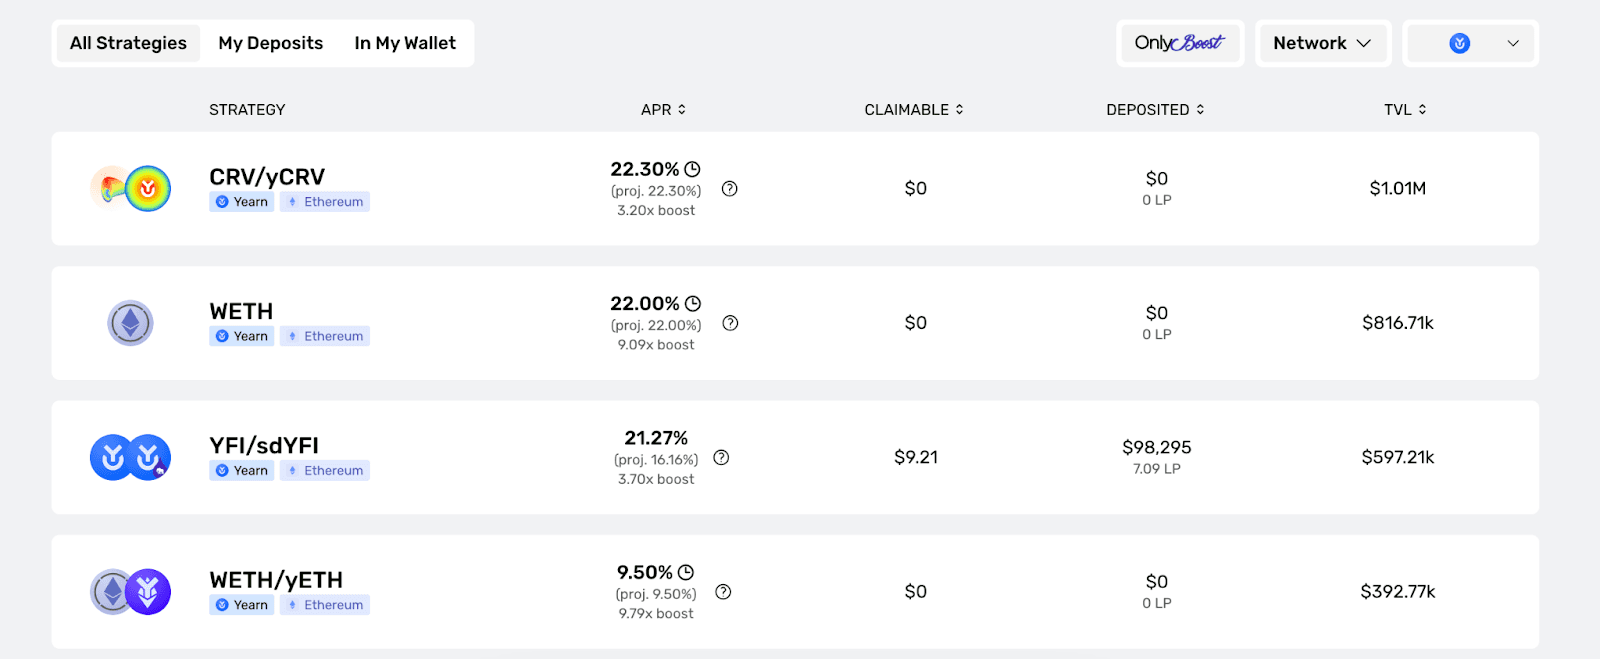1600x659 pixels.
Task: Click the CRV/yCRV token pair icon
Action: pyautogui.click(x=130, y=188)
